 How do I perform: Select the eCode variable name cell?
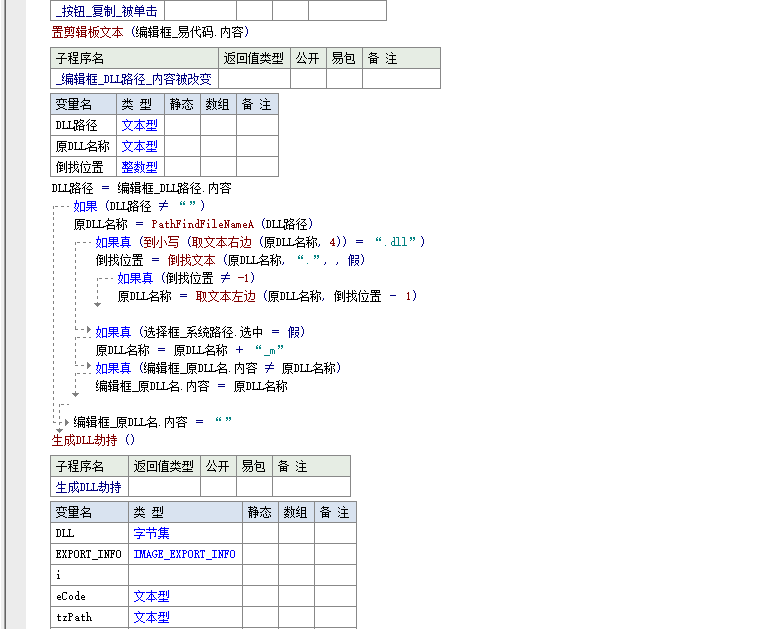click(89, 596)
